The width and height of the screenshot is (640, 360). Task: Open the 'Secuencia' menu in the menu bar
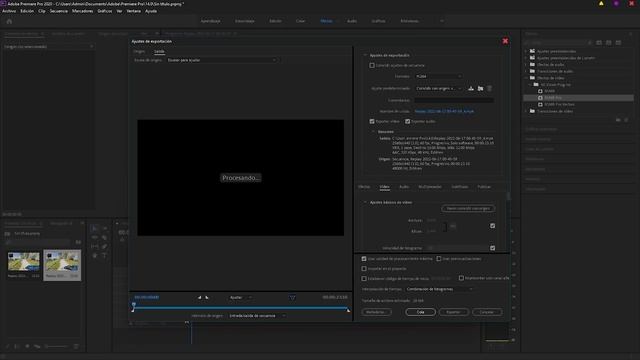(59, 11)
